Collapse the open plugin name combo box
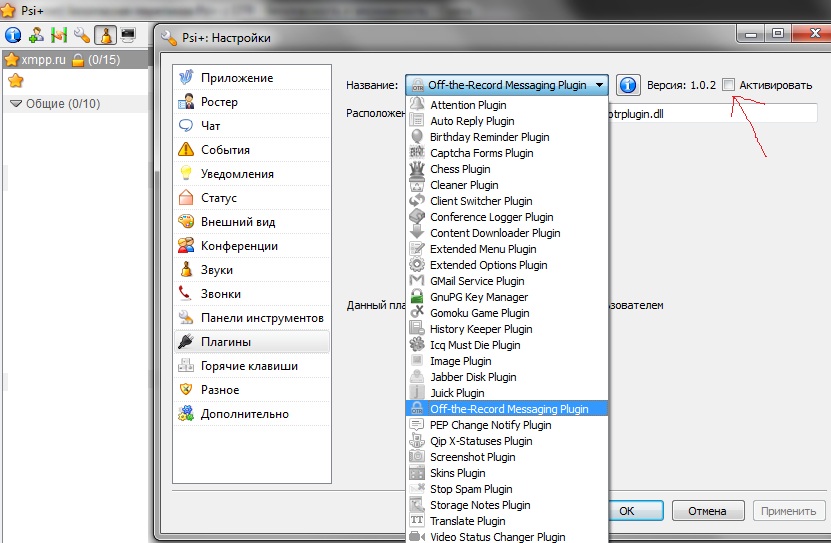Screen dimensions: 831x543 tap(507, 85)
